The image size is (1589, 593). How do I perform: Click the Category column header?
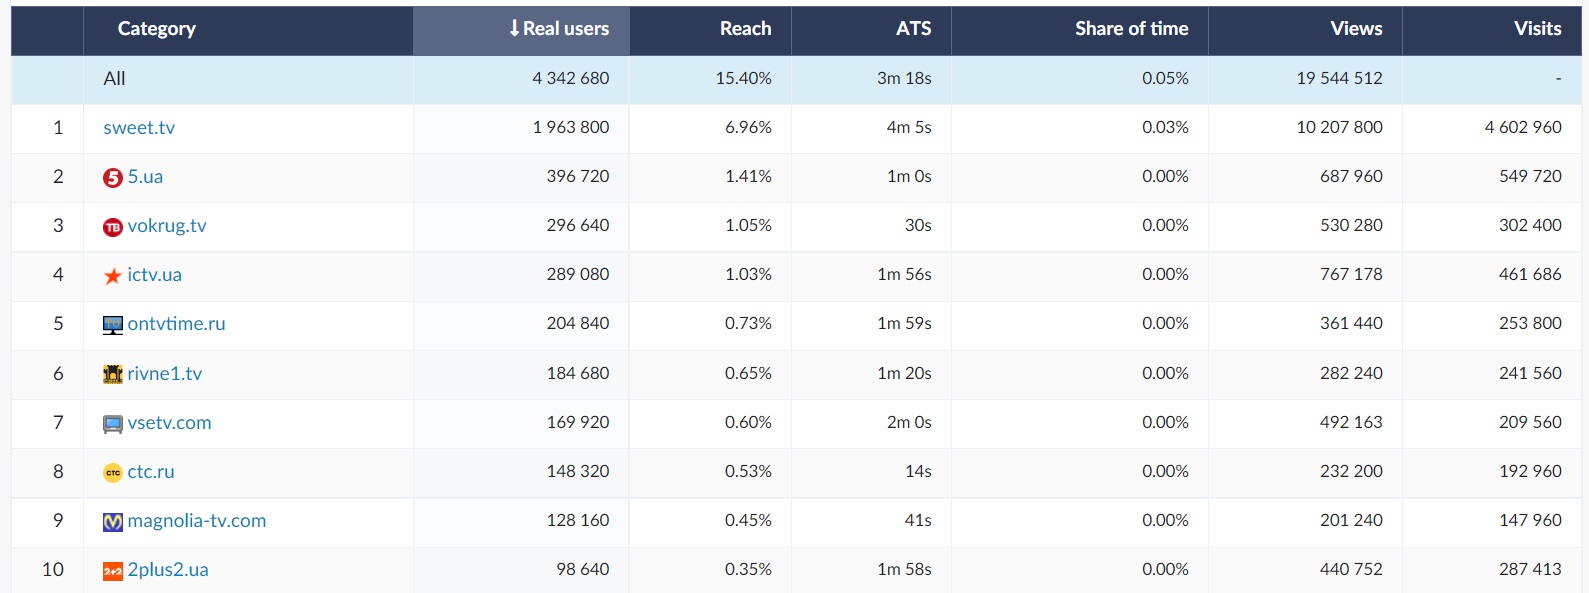pos(157,29)
